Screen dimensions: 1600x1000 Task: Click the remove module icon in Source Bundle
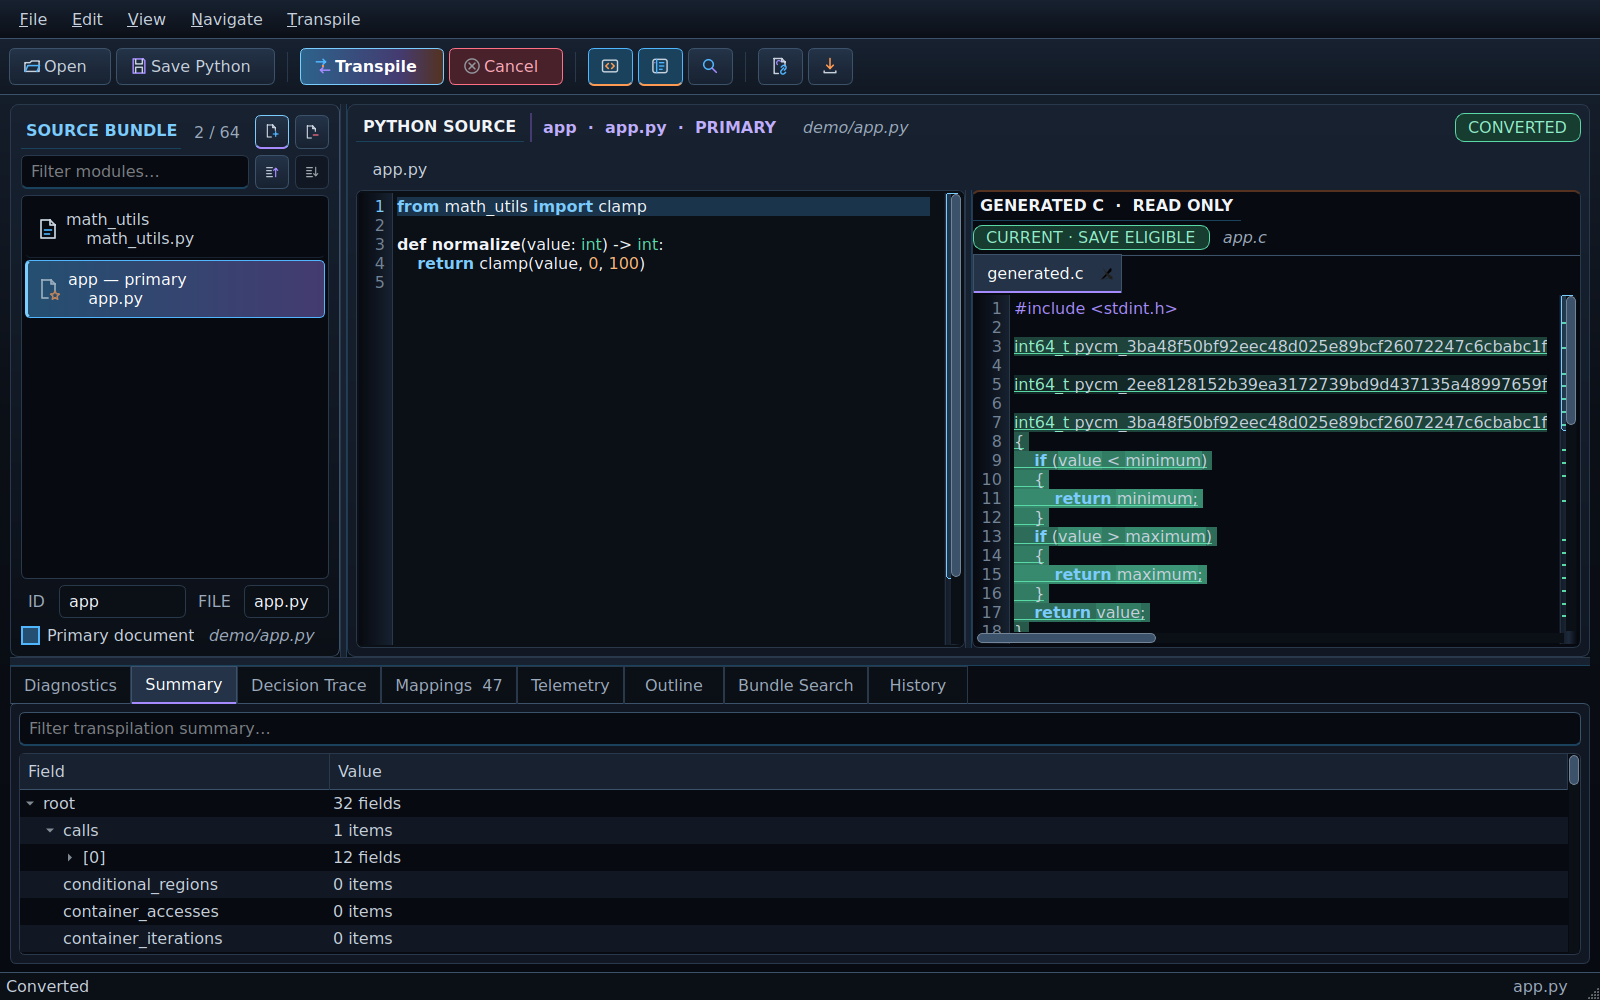click(x=312, y=131)
